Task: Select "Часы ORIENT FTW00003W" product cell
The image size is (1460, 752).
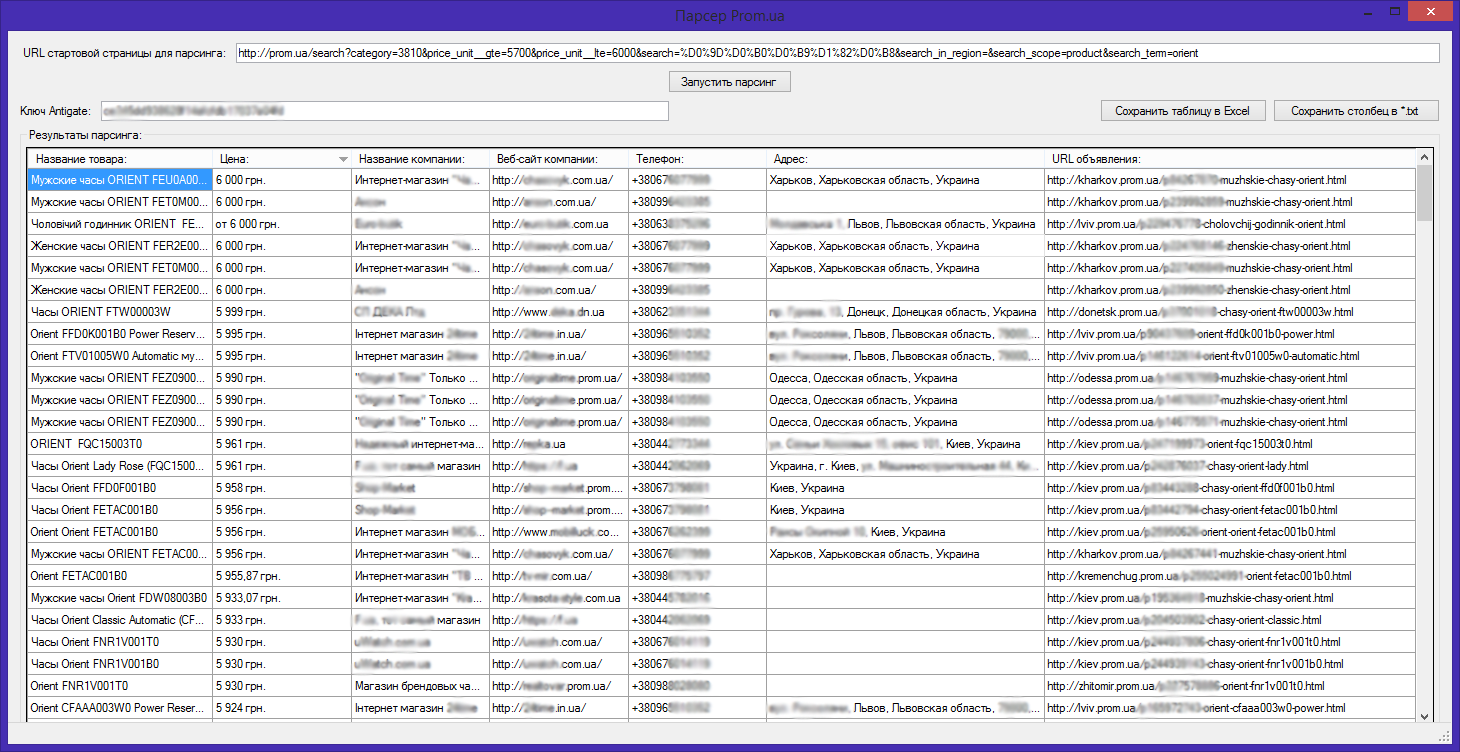Action: [120, 312]
